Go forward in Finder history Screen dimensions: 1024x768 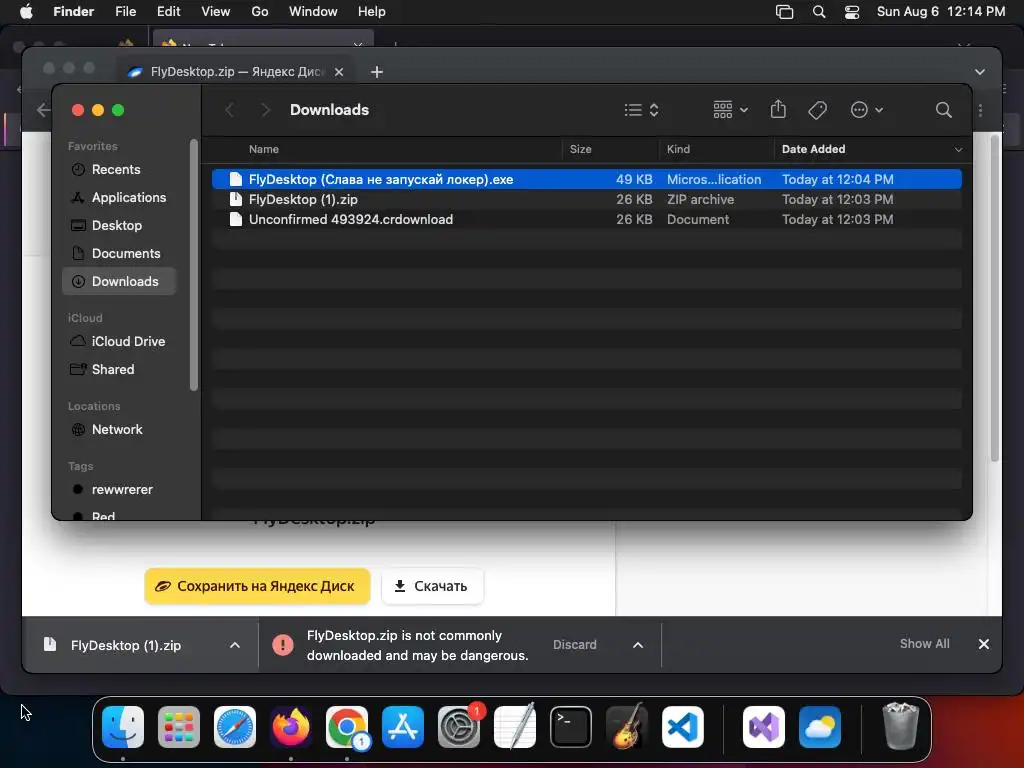265,110
